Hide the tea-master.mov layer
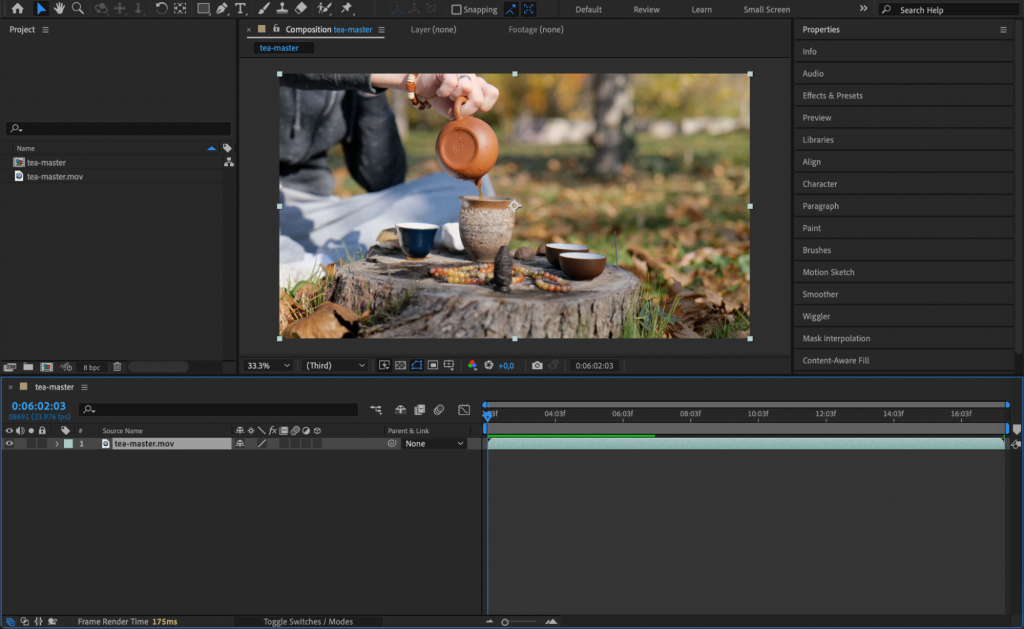The height and width of the screenshot is (629, 1024). [x=8, y=443]
